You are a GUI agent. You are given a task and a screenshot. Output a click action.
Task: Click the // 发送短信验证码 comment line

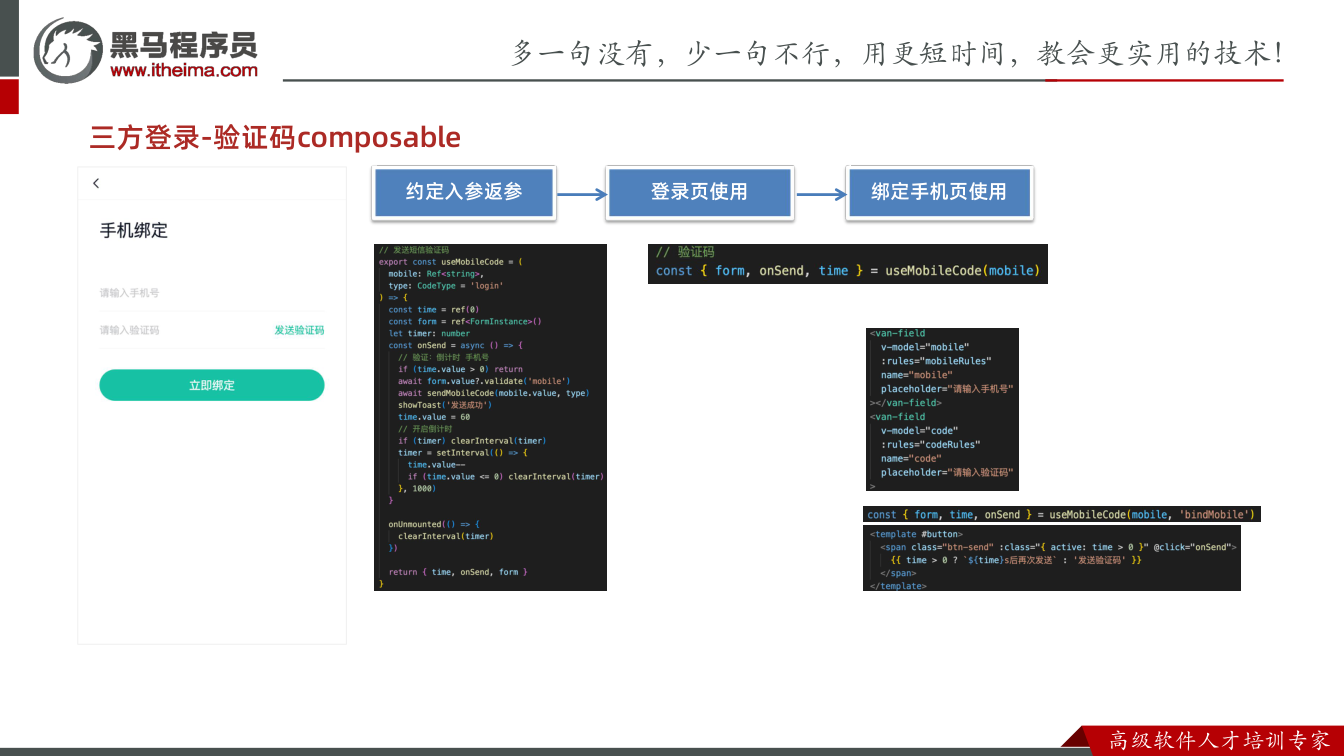[414, 250]
